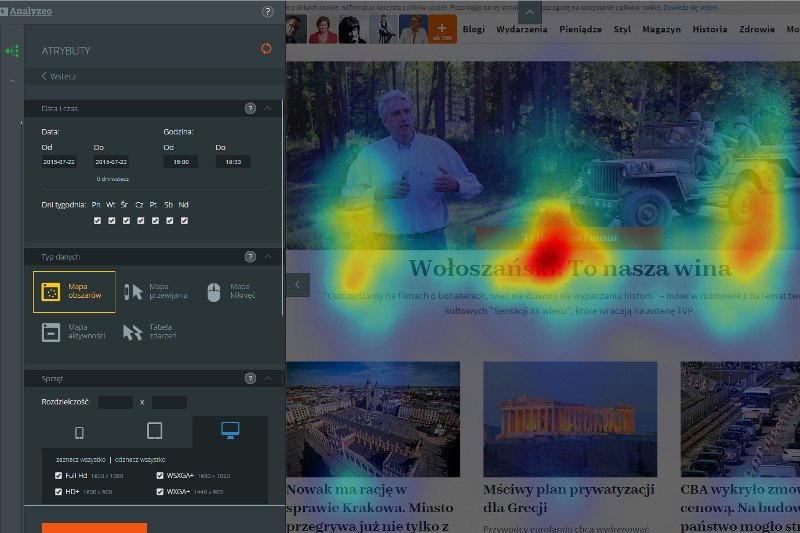The image size is (800, 533).
Task: Toggle the Pn weekday checkbox
Action: pos(97,220)
